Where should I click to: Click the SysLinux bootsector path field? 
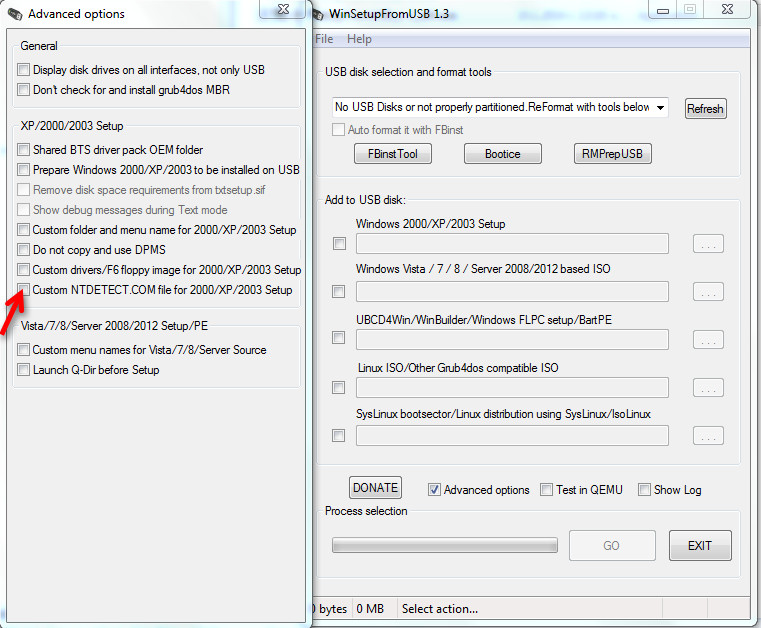coord(512,436)
